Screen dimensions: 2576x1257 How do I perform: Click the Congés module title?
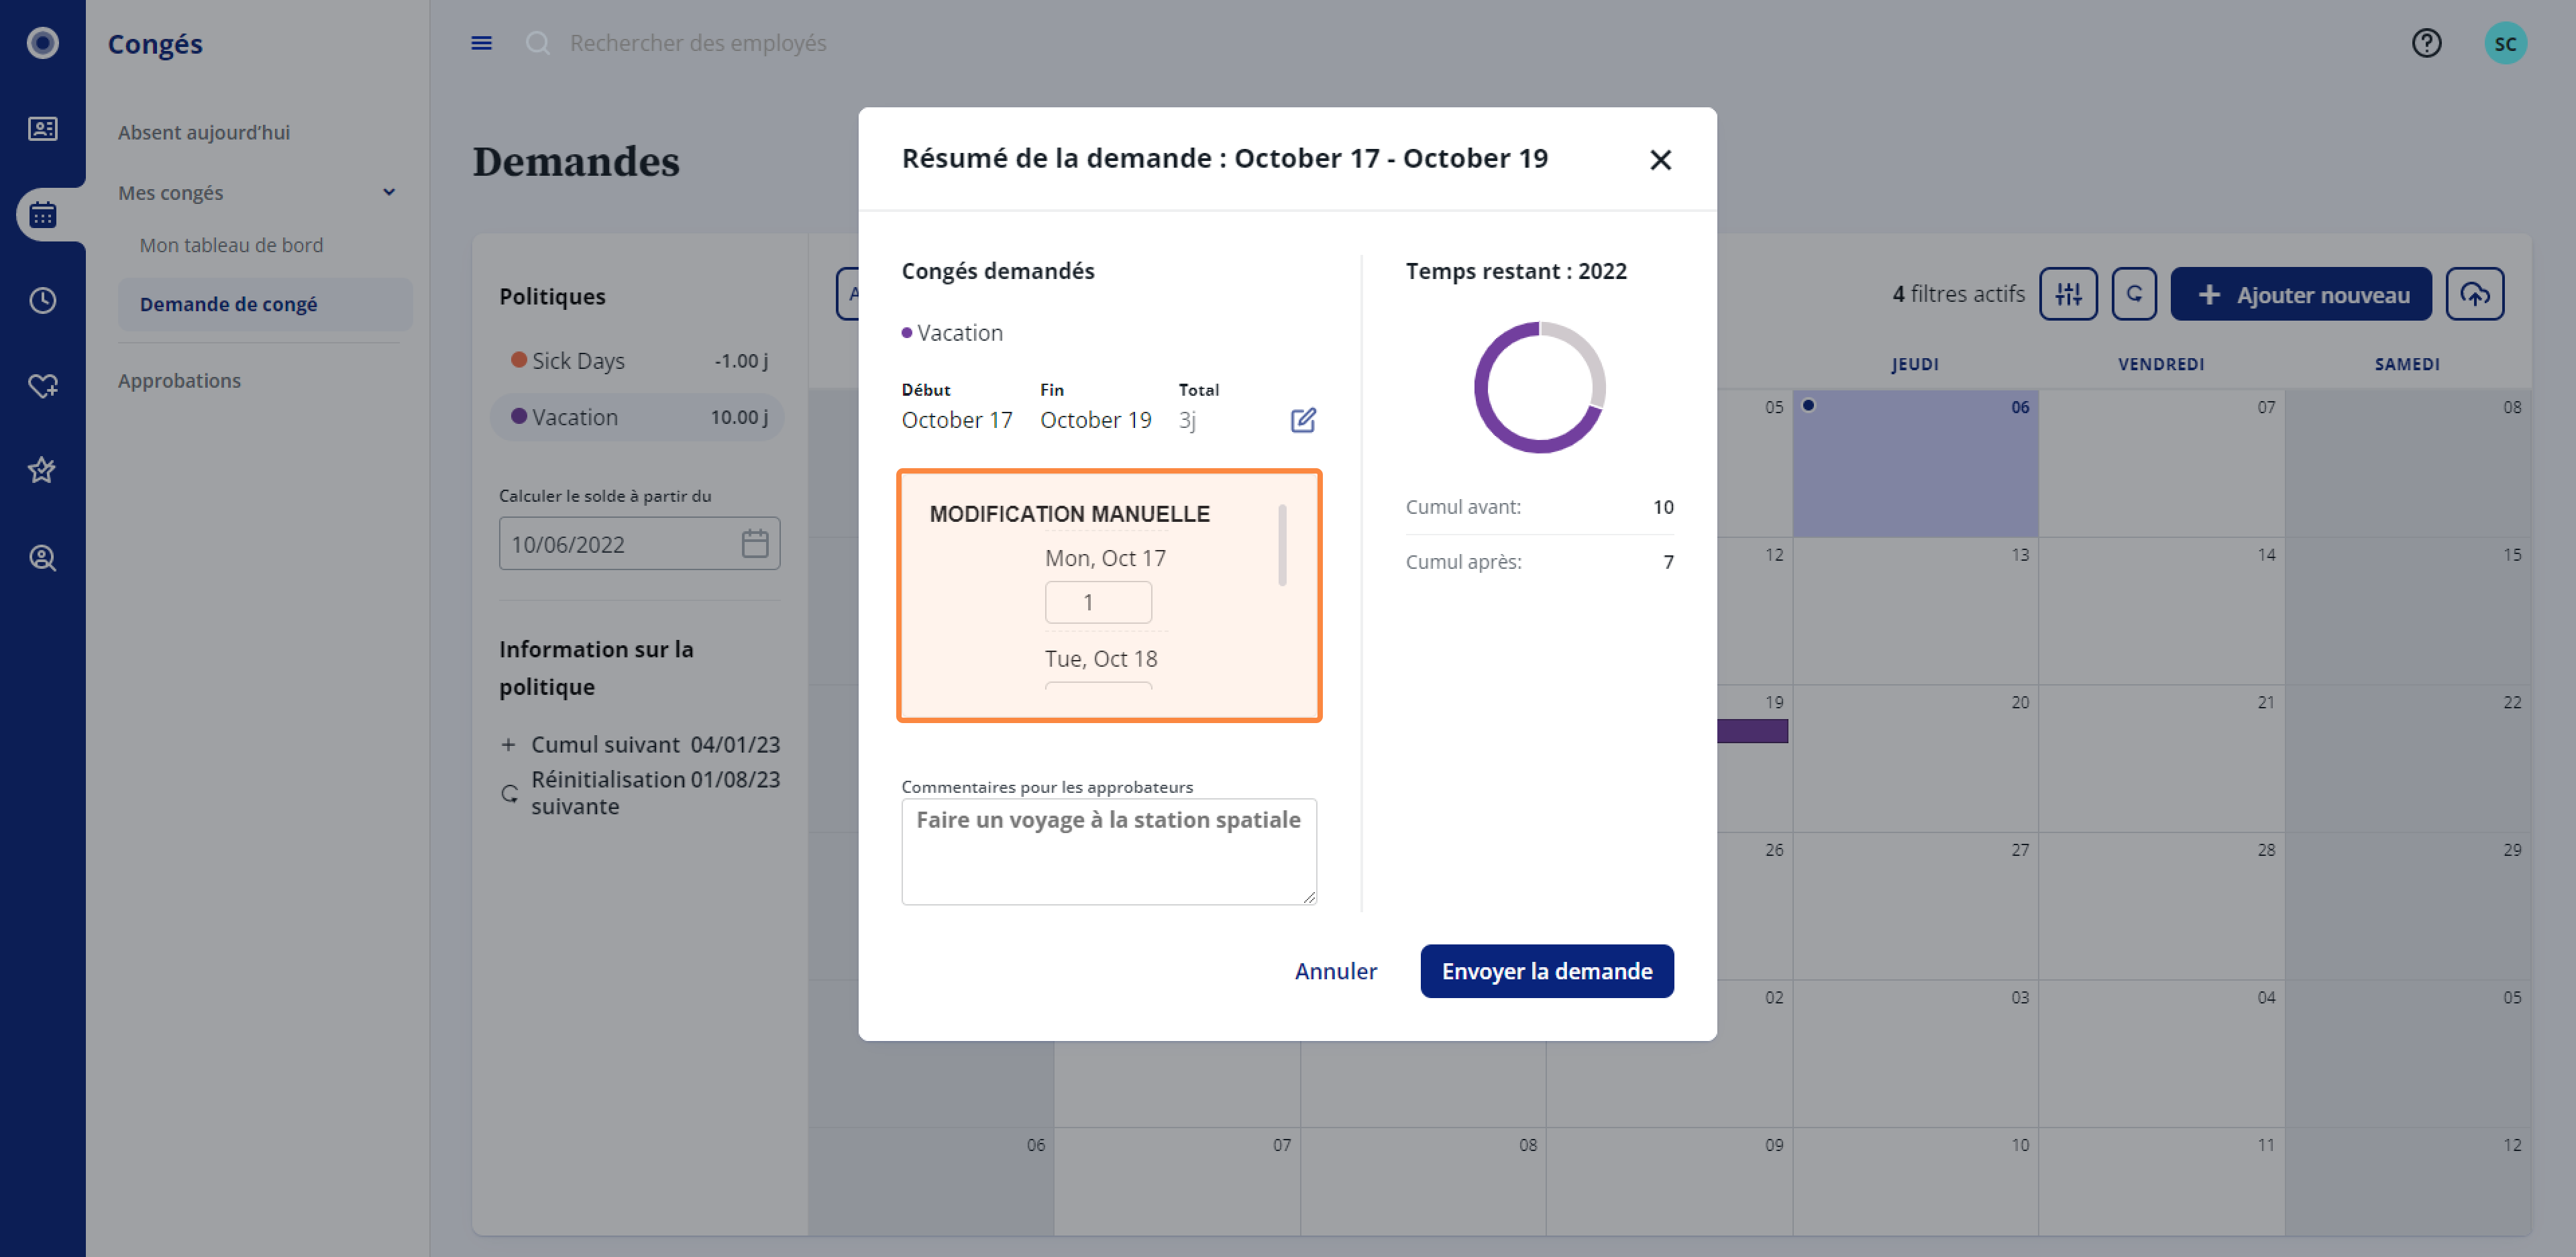[155, 44]
